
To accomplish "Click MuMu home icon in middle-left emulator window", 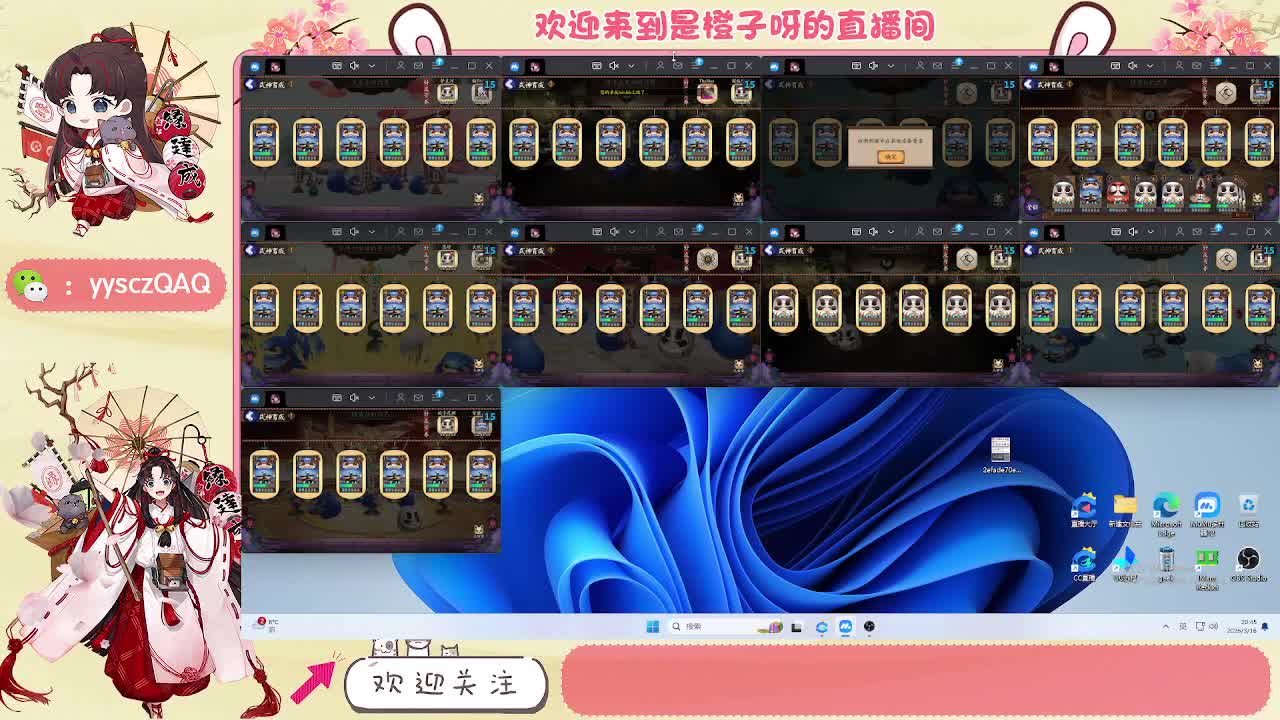I will [x=255, y=232].
